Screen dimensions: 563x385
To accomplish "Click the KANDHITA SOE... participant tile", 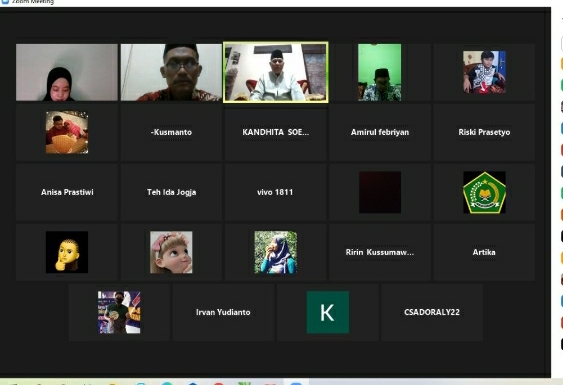I will coord(275,132).
